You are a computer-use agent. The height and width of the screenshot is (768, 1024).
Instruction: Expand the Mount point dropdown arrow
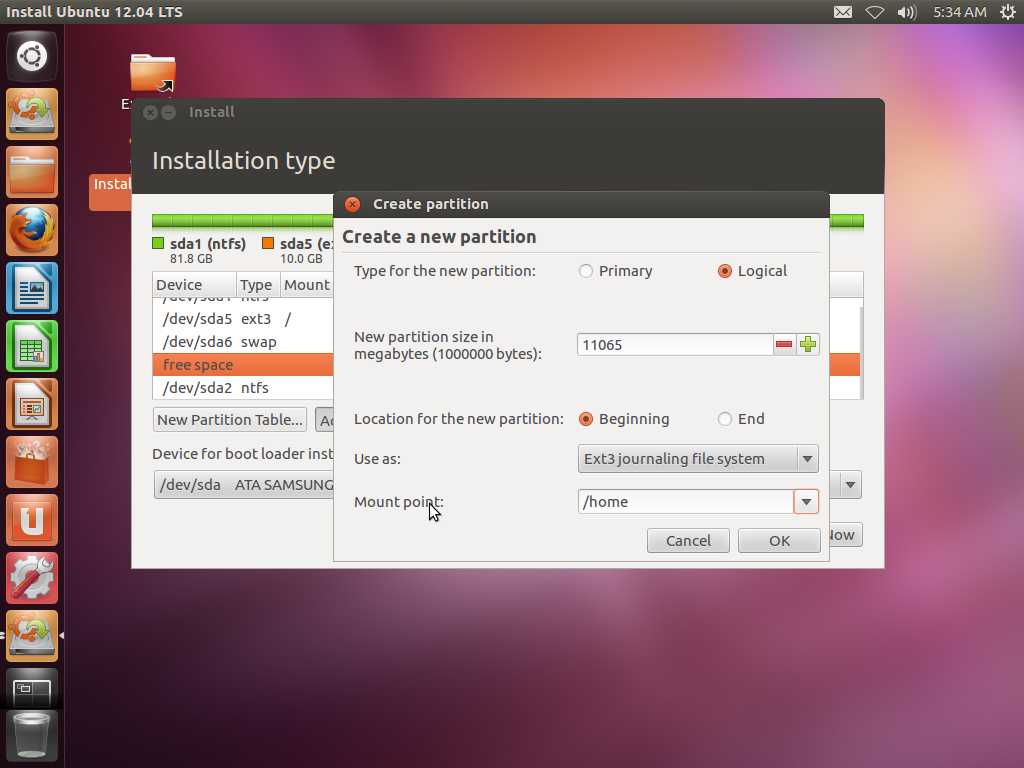(807, 502)
